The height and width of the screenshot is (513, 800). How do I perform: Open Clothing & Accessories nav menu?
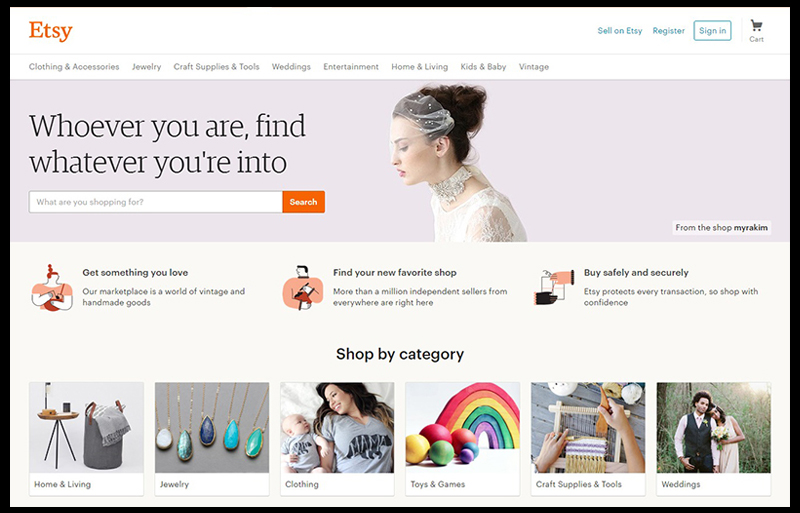pos(74,67)
